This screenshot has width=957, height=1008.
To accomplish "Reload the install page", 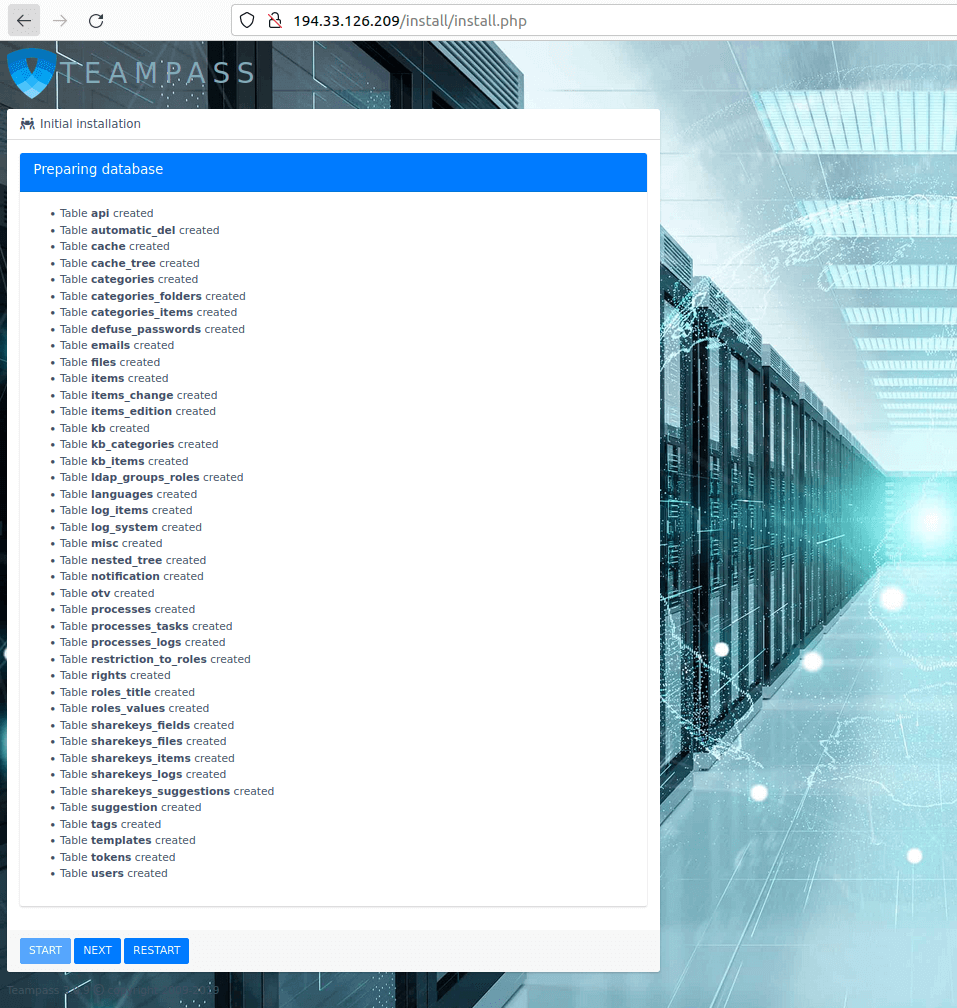I will click(96, 20).
